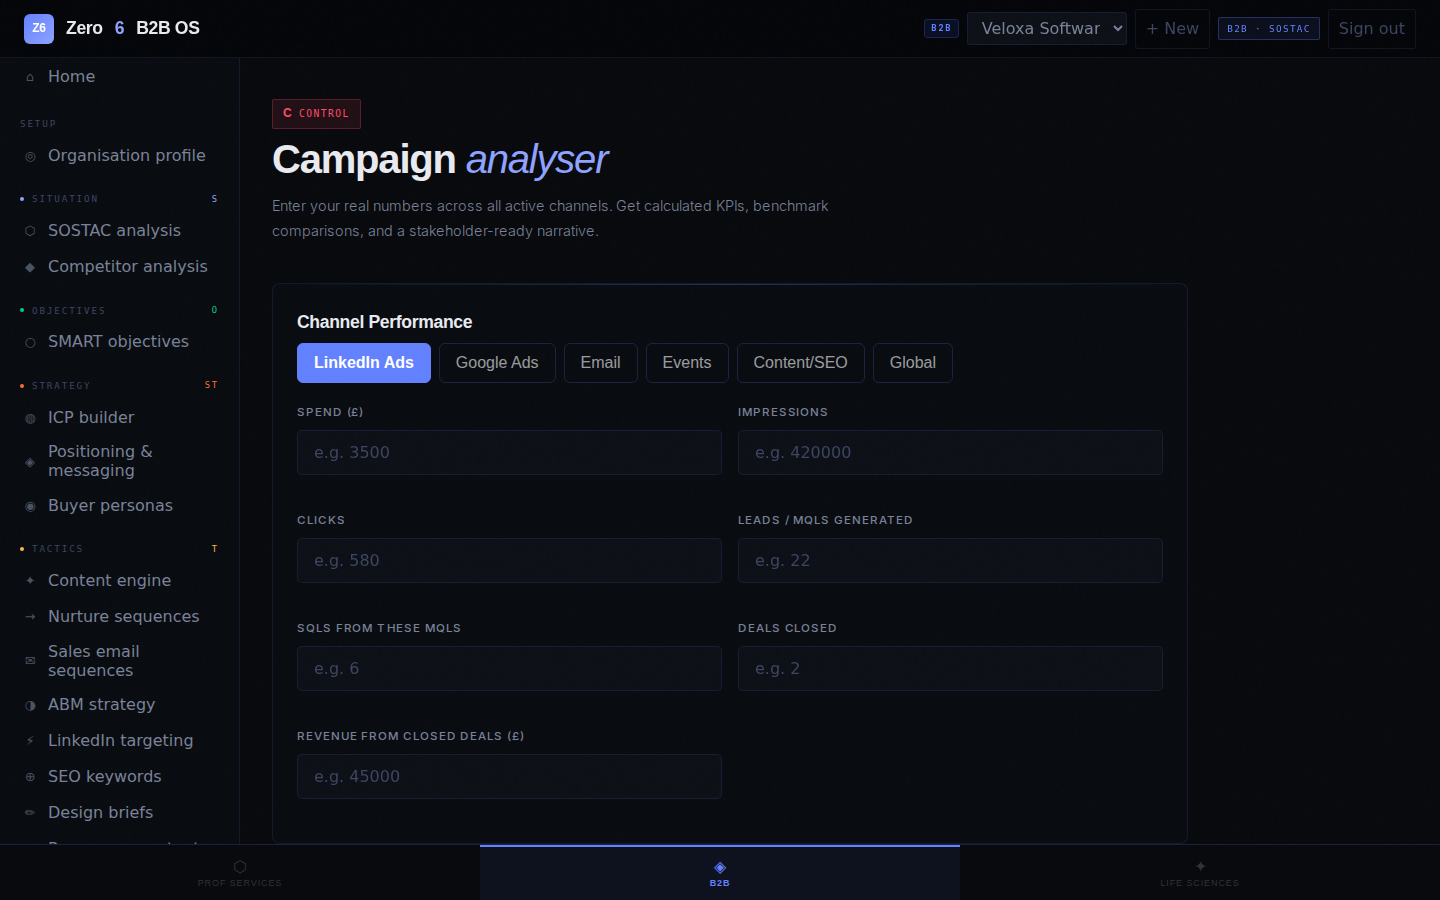Click the B2B badge in top bar
Screen dimensions: 1440x900
[x=941, y=28]
